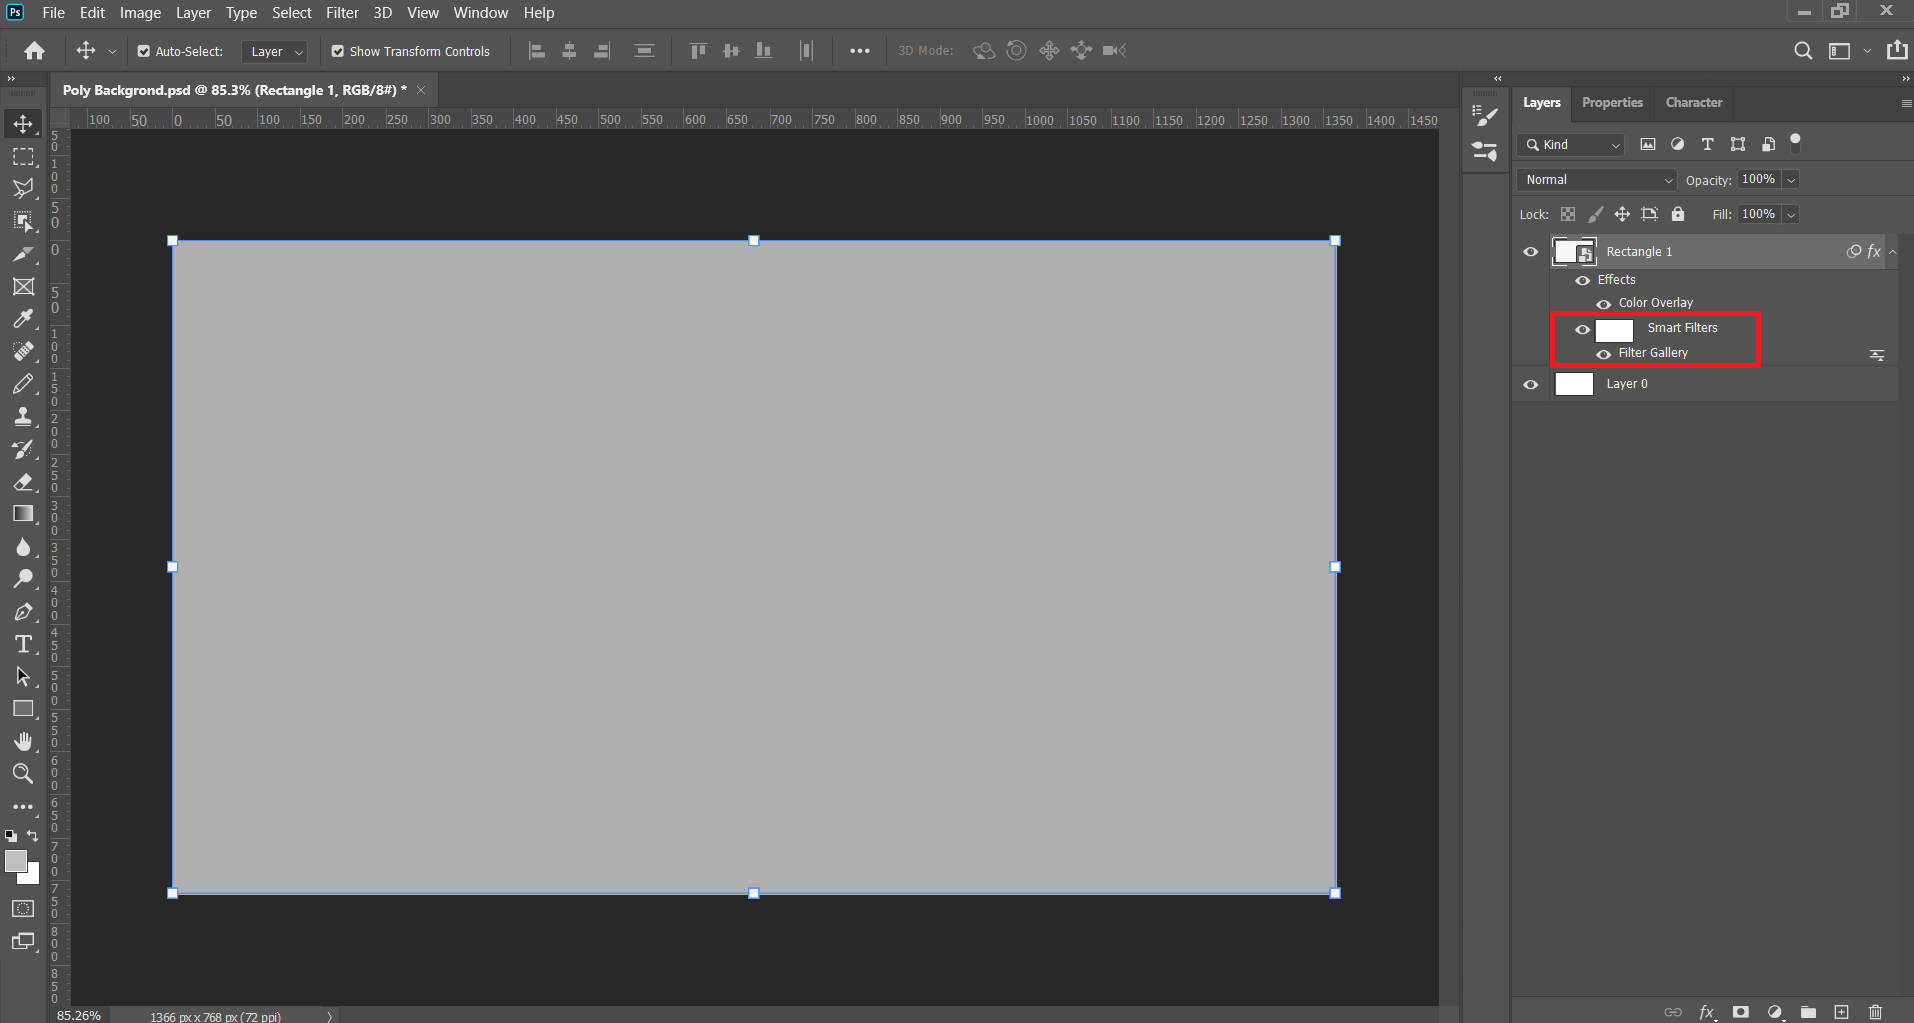Select the Eyedropper tool
The image size is (1914, 1023).
pyautogui.click(x=23, y=319)
